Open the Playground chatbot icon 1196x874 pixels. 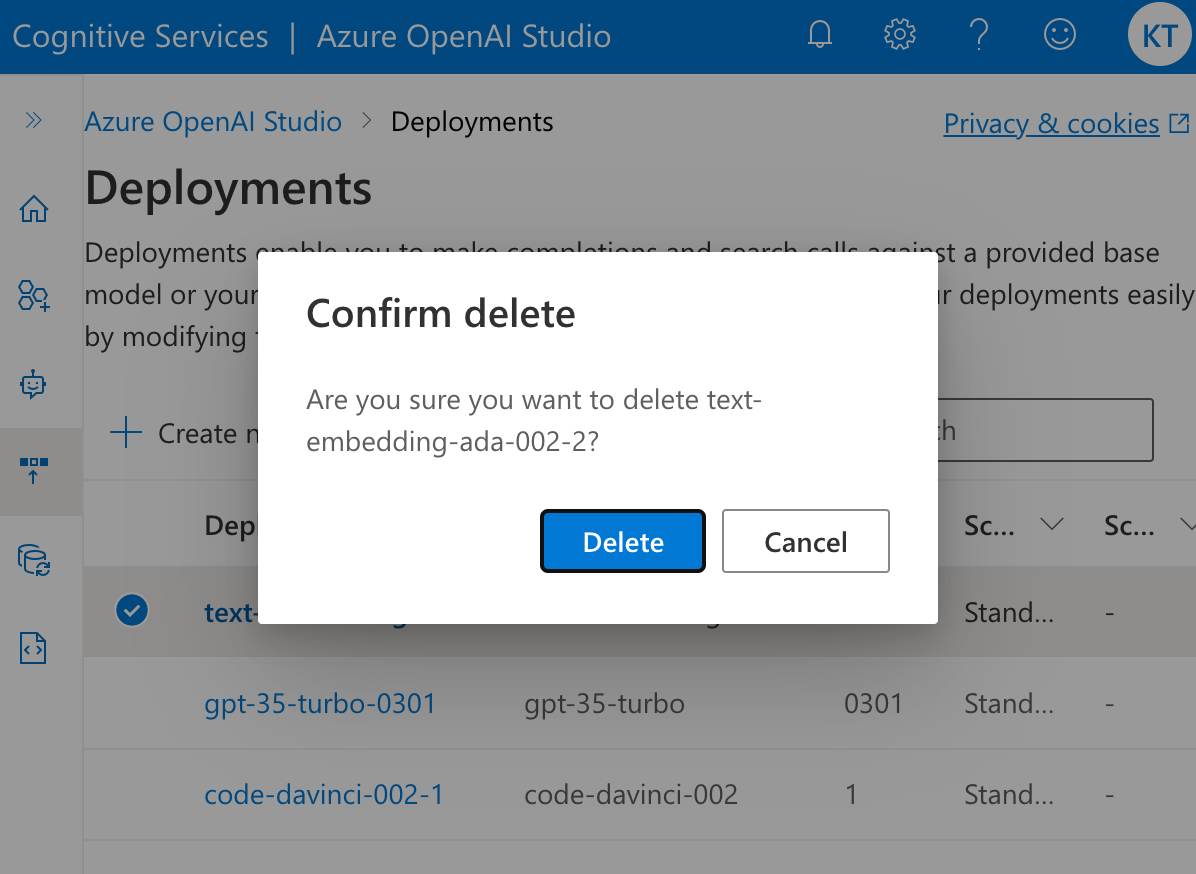pos(33,384)
